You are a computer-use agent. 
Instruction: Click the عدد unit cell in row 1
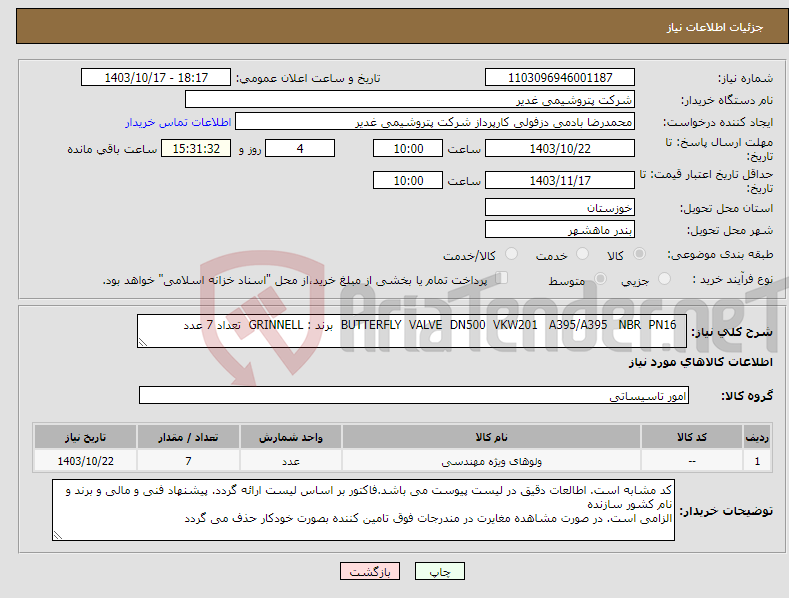tap(291, 461)
